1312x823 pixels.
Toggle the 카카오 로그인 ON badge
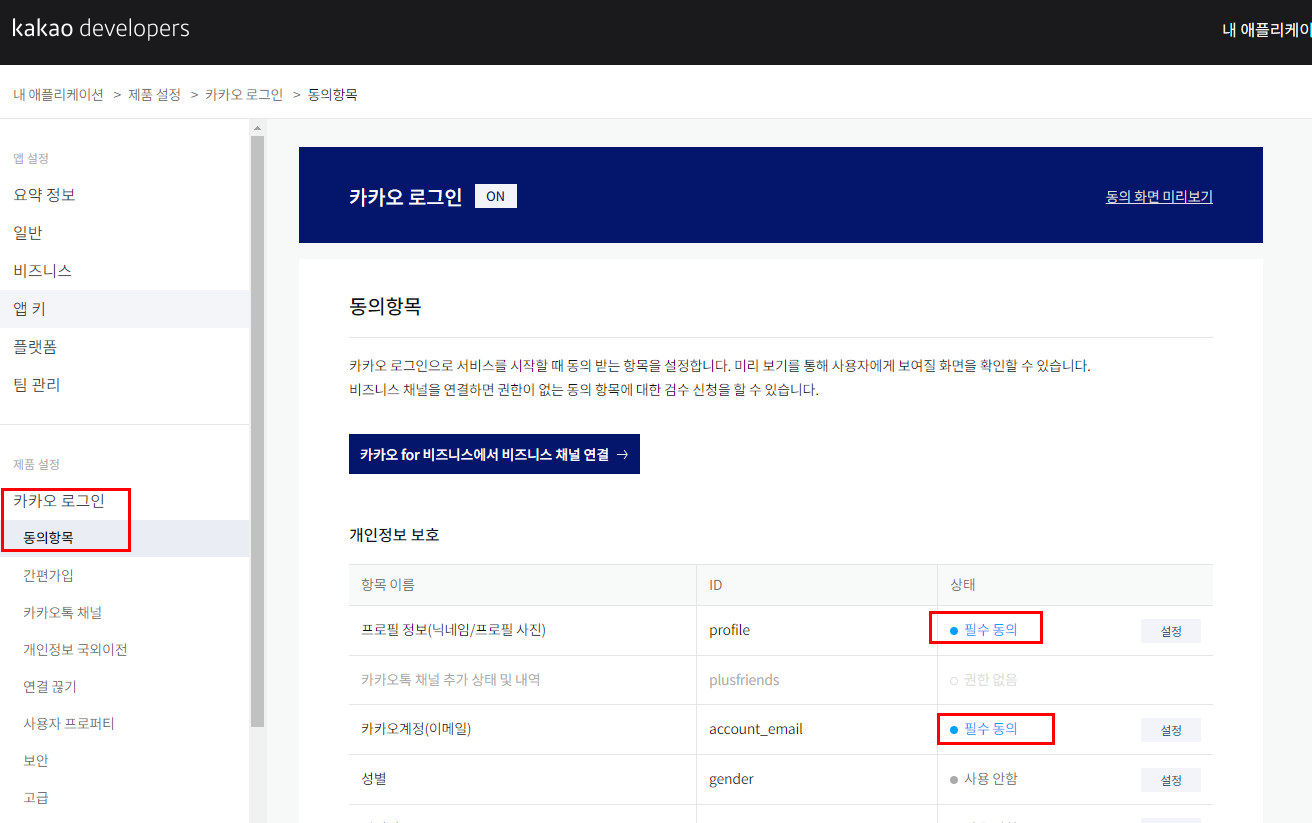click(496, 196)
